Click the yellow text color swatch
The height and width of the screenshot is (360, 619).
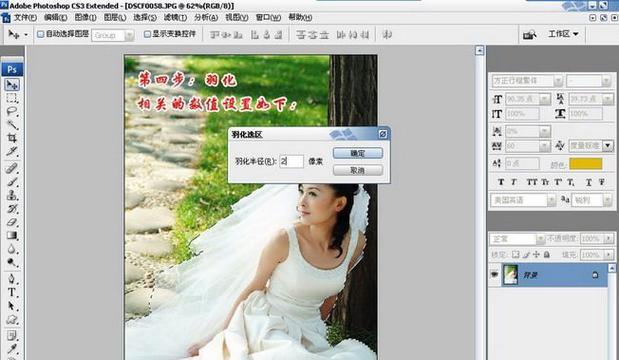tap(585, 163)
